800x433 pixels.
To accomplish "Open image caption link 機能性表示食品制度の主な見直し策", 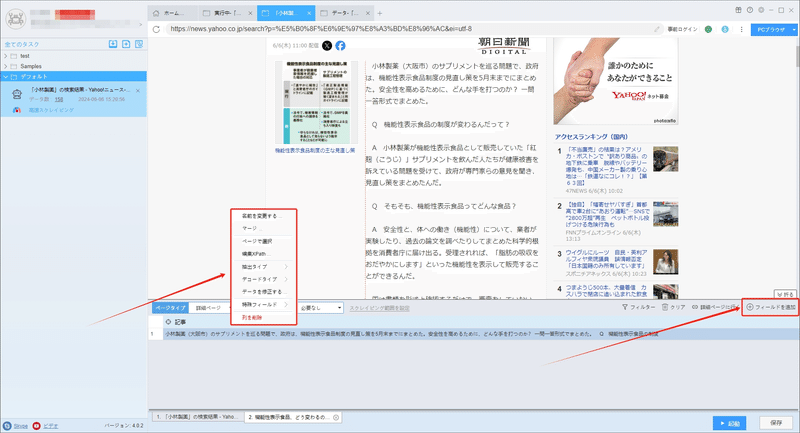I will tap(315, 150).
